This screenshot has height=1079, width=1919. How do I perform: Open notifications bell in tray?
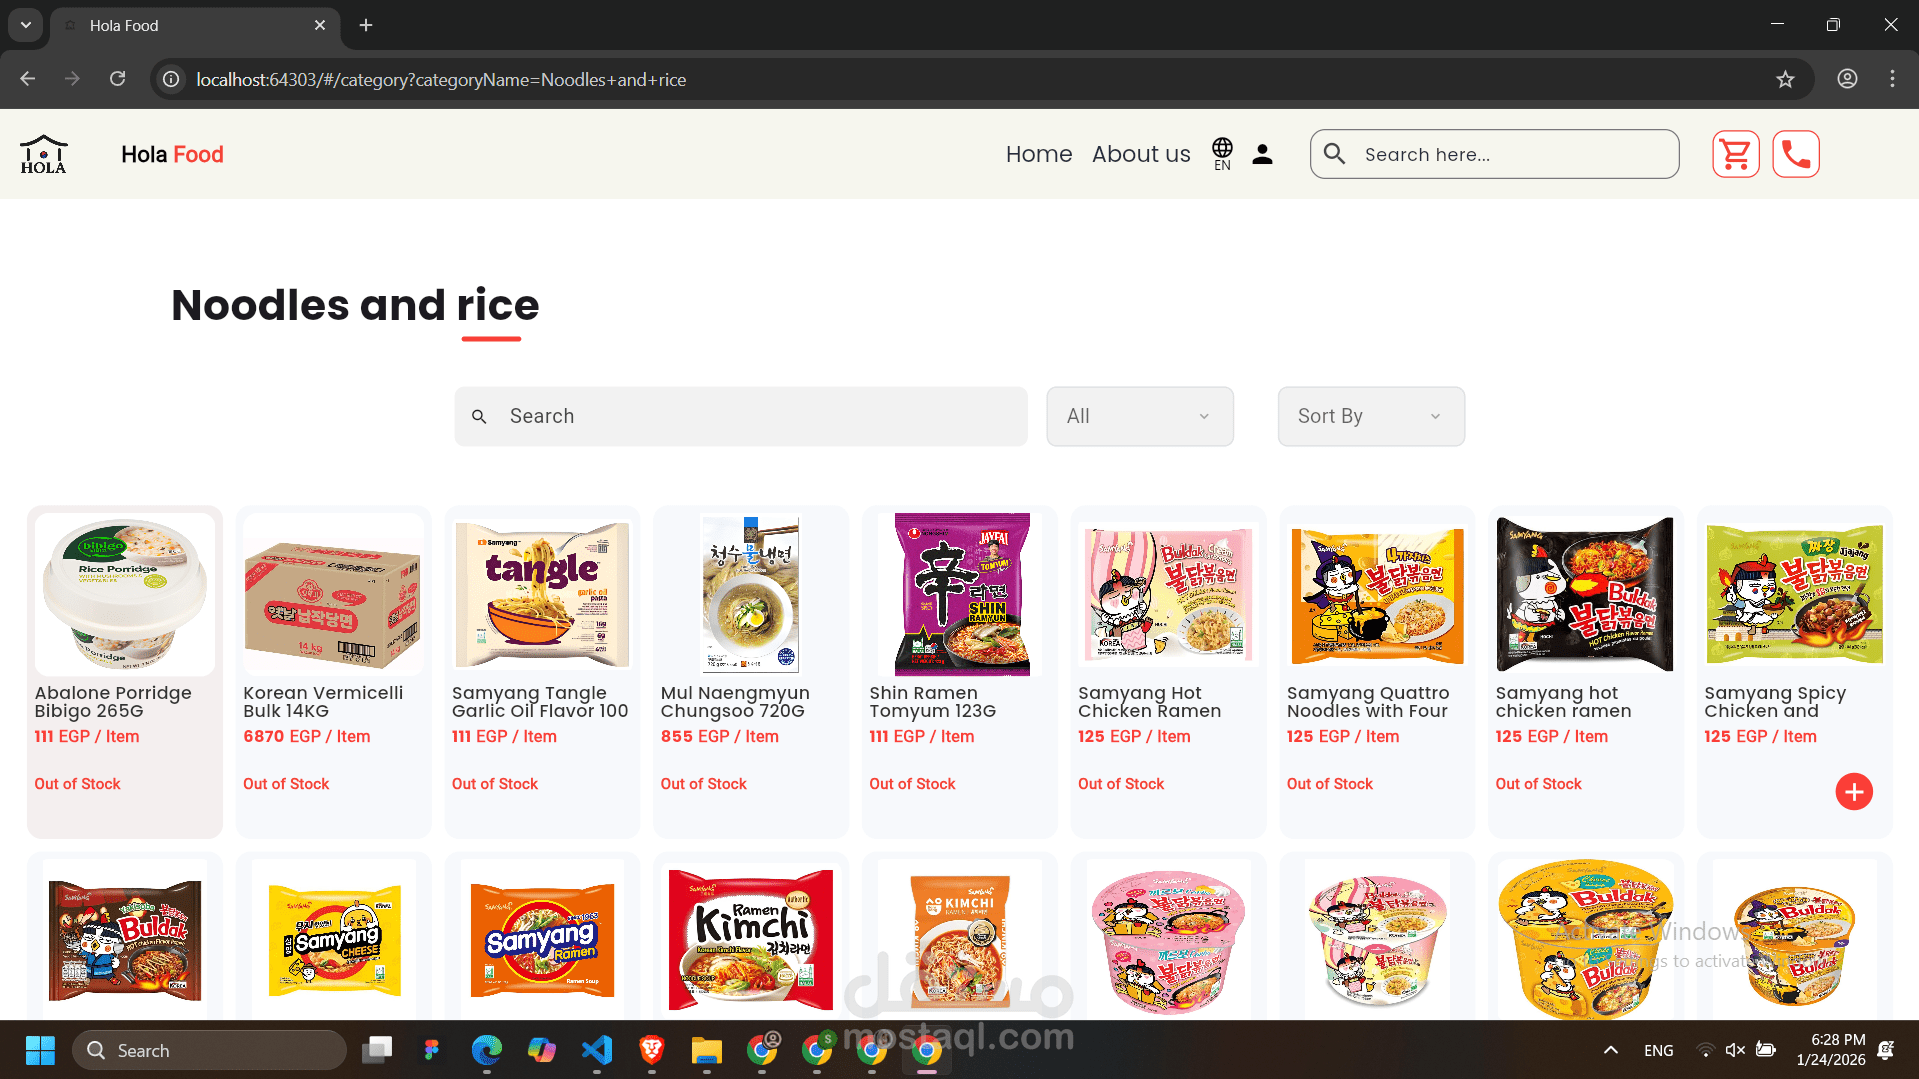coord(1886,1050)
